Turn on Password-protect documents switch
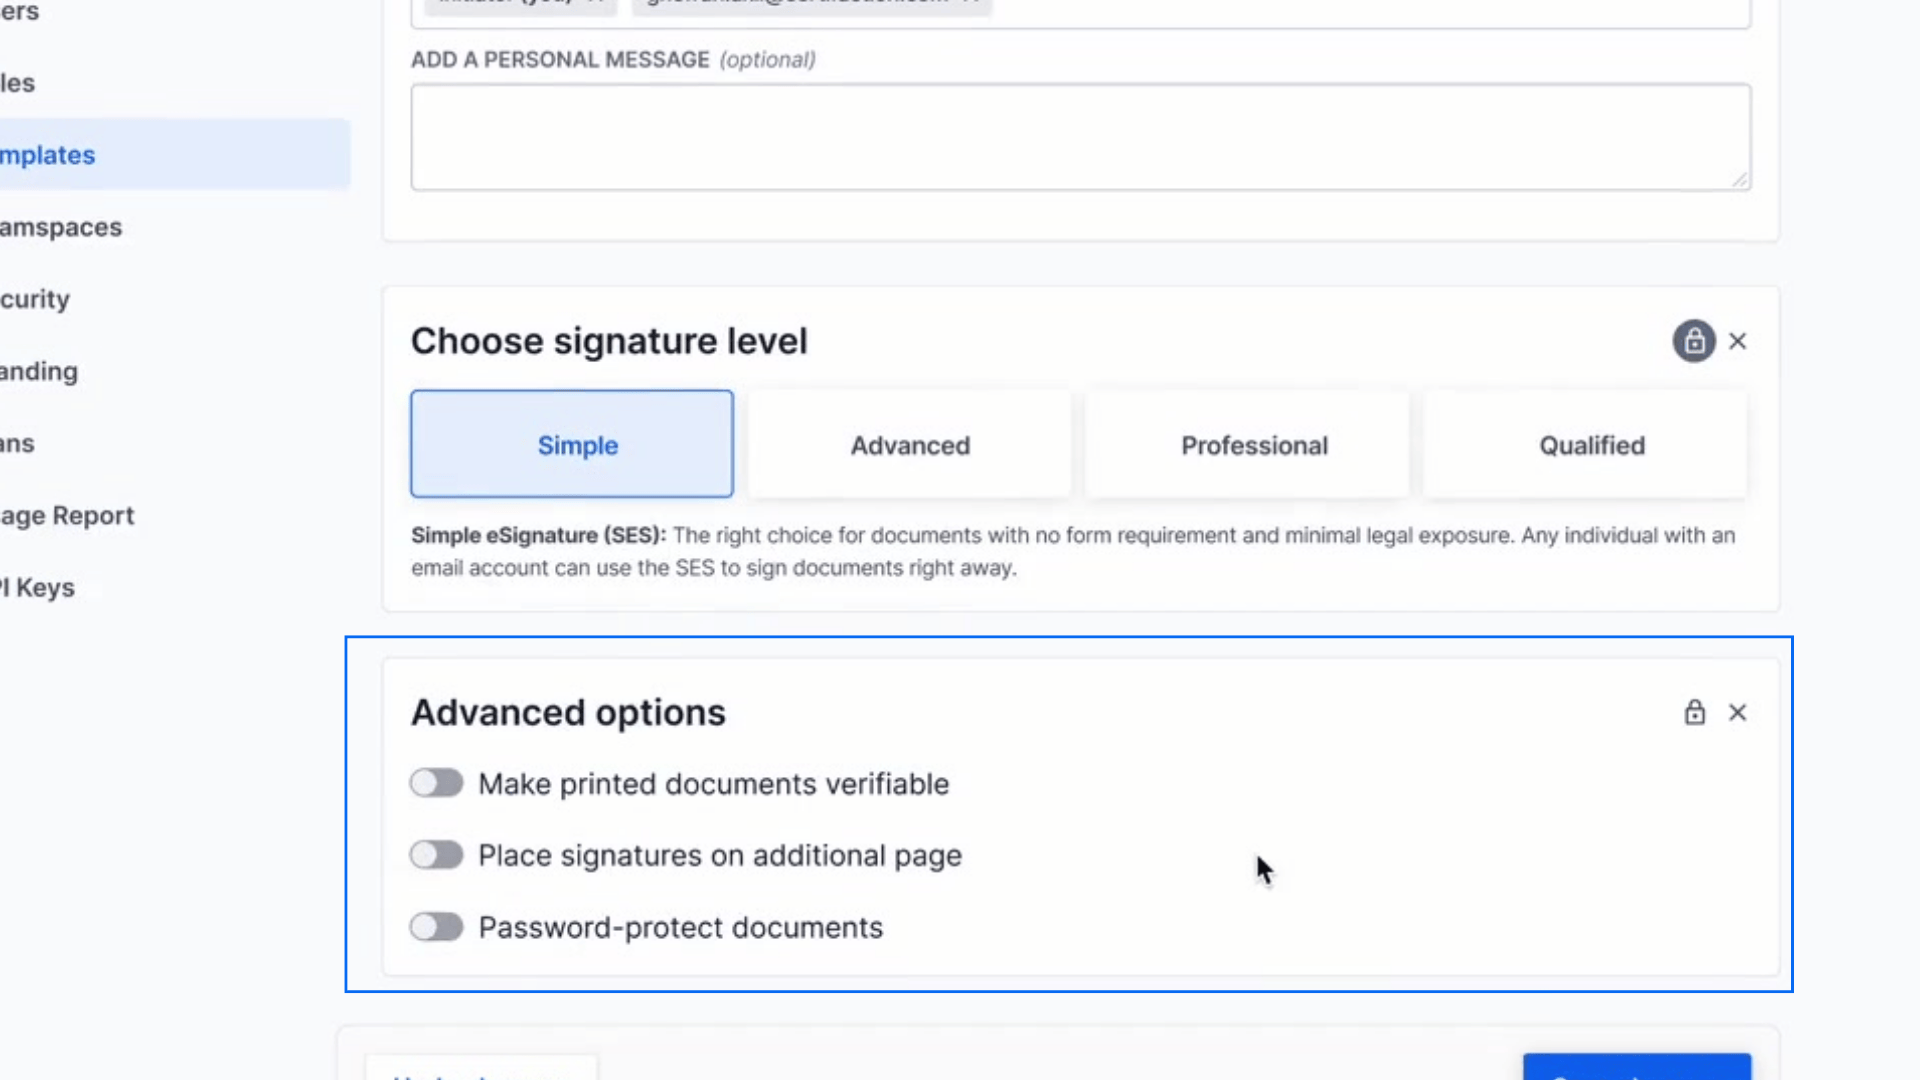 pos(436,927)
